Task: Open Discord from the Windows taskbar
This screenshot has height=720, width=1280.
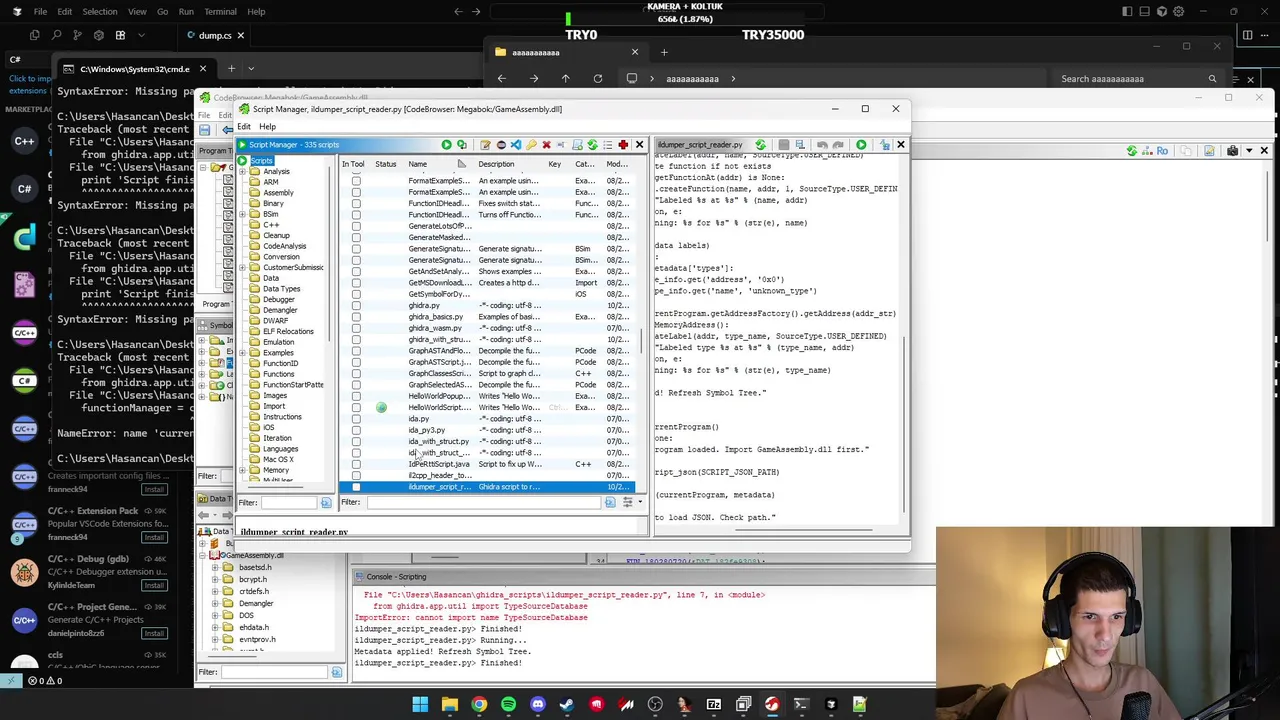Action: click(538, 704)
